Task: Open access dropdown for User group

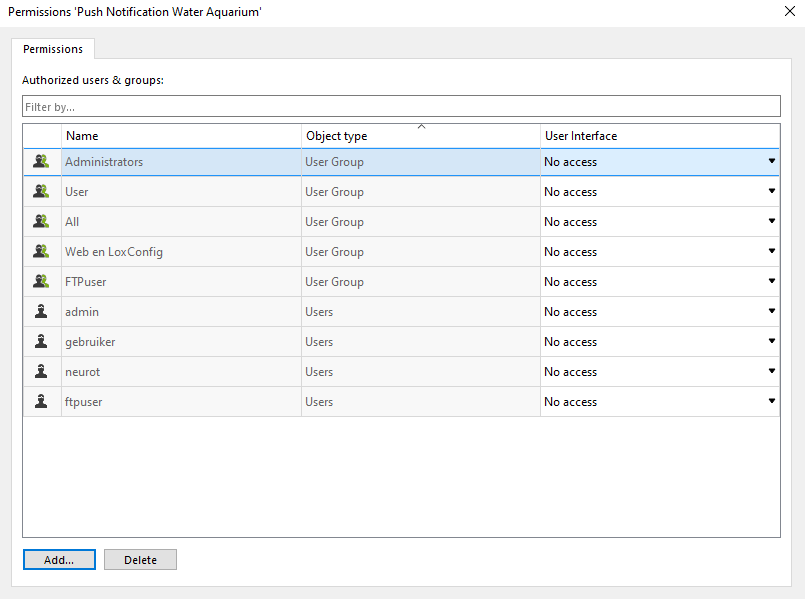Action: pyautogui.click(x=772, y=191)
